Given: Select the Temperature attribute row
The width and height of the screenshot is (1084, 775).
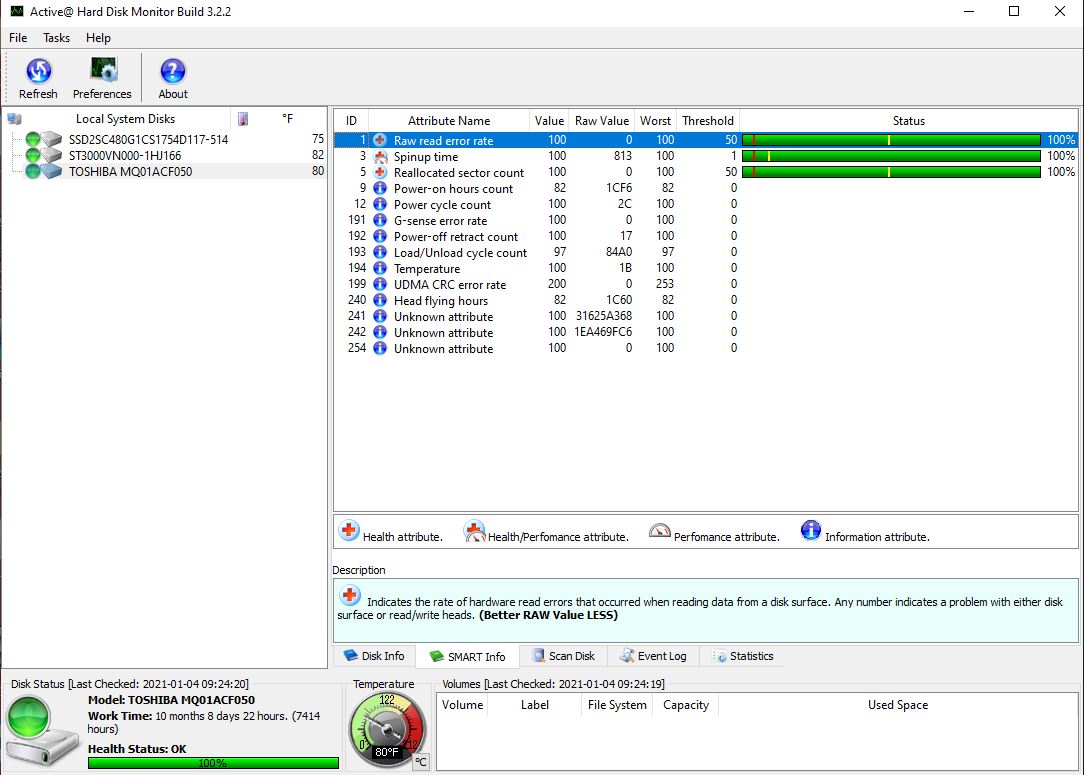Looking at the screenshot, I should [427, 269].
